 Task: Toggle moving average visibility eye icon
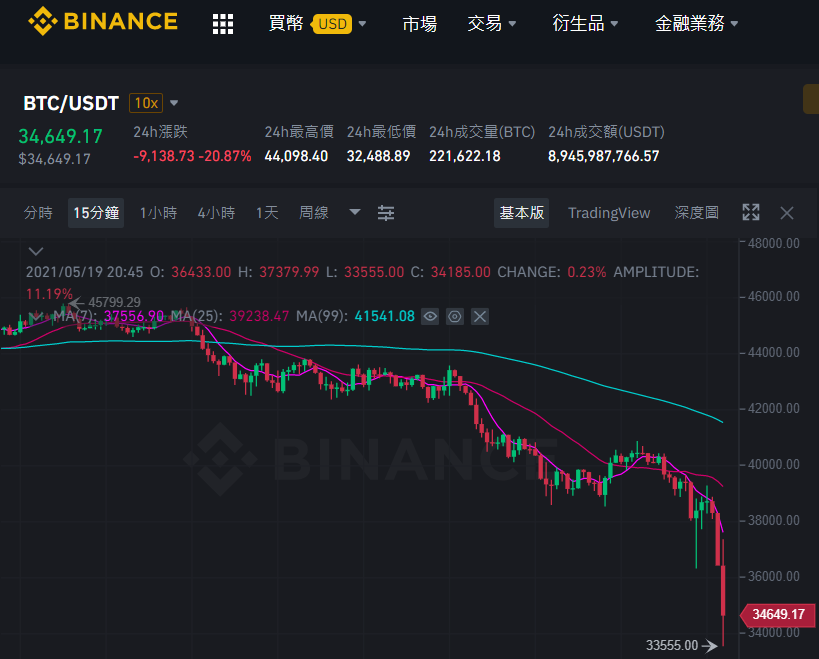click(x=430, y=316)
